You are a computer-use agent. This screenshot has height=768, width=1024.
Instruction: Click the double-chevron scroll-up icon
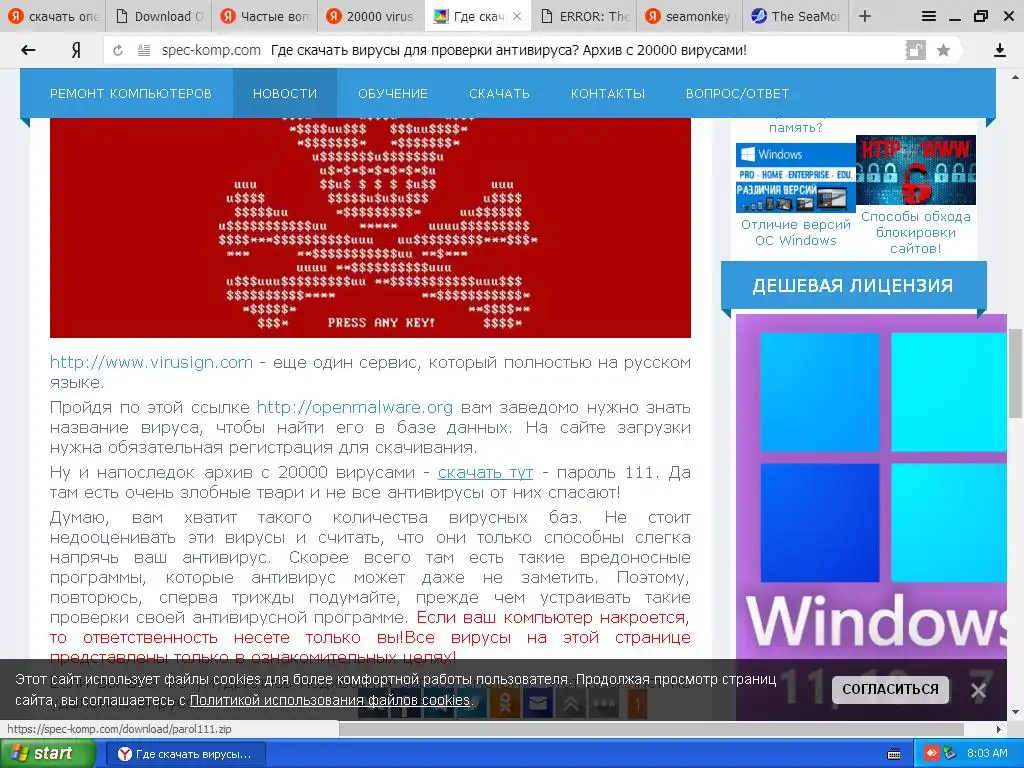[571, 703]
